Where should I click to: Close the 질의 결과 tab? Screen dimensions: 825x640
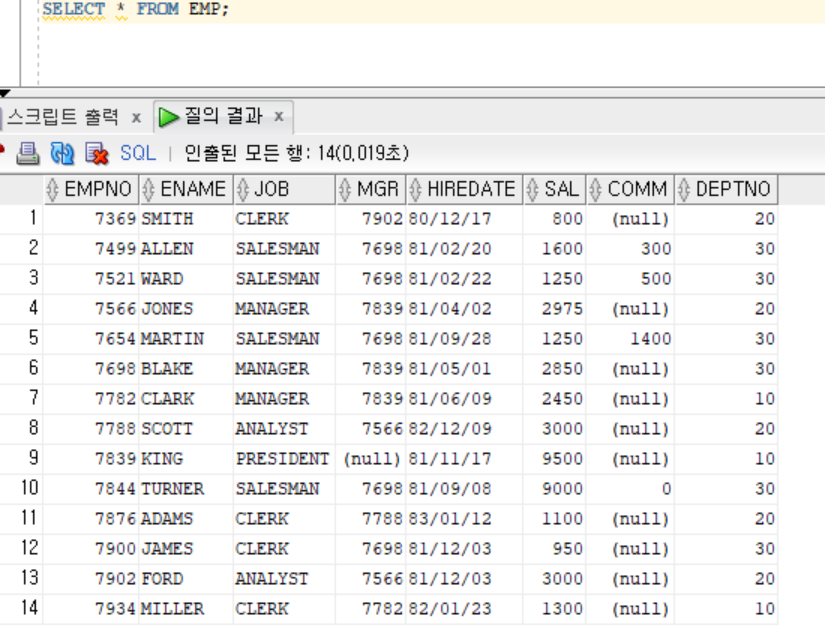click(279, 118)
